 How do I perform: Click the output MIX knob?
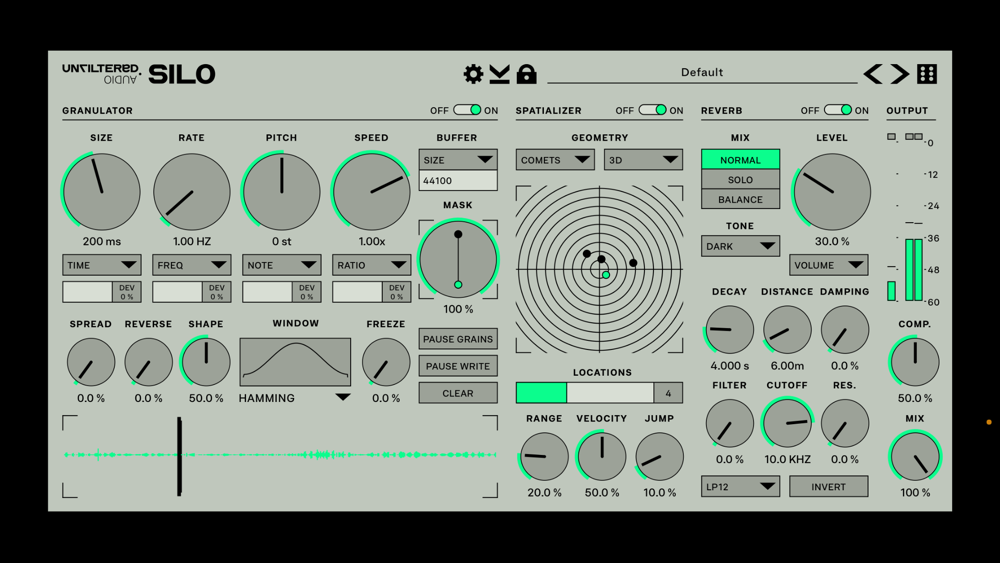915,457
